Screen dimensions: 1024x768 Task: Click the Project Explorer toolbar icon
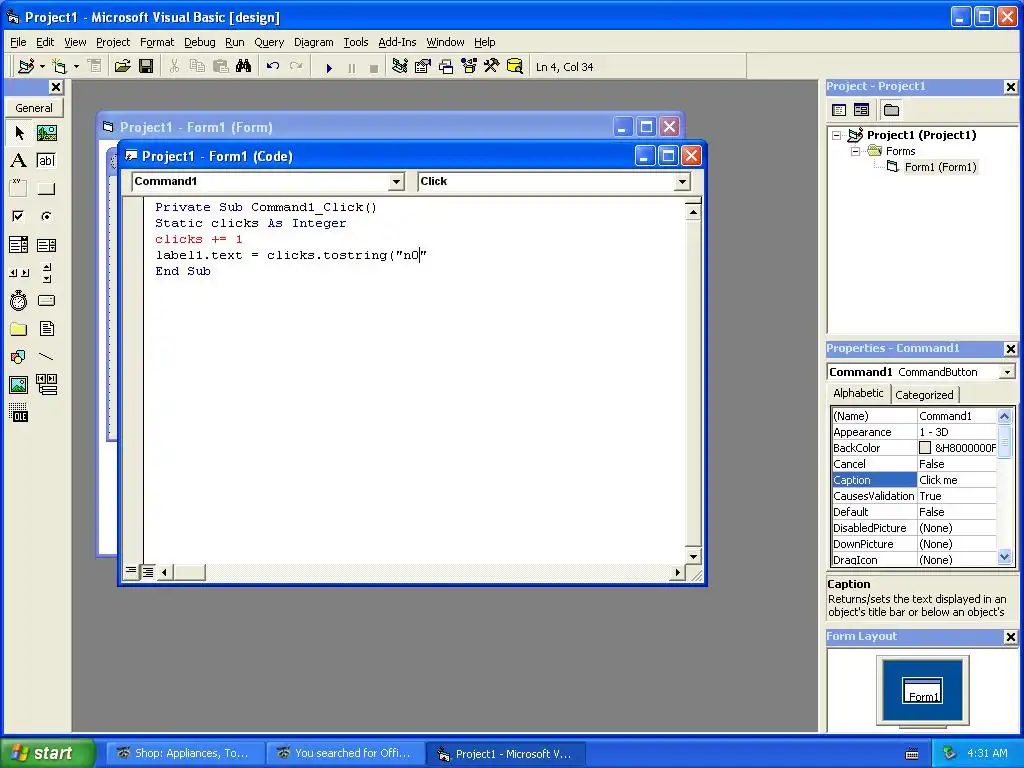click(x=400, y=66)
